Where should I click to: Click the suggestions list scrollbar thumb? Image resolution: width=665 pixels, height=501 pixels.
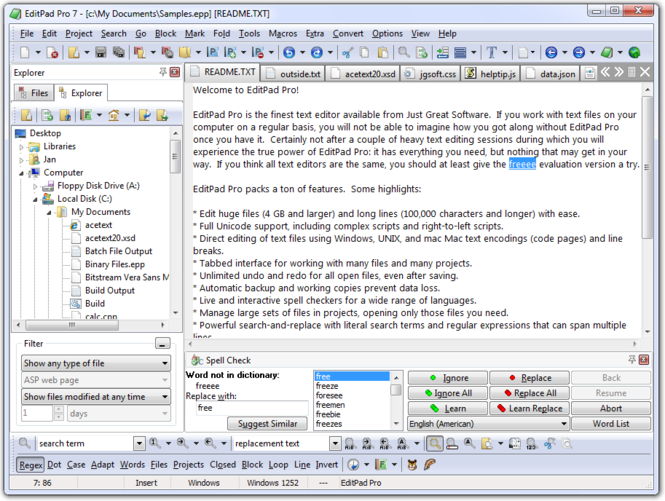tap(396, 390)
